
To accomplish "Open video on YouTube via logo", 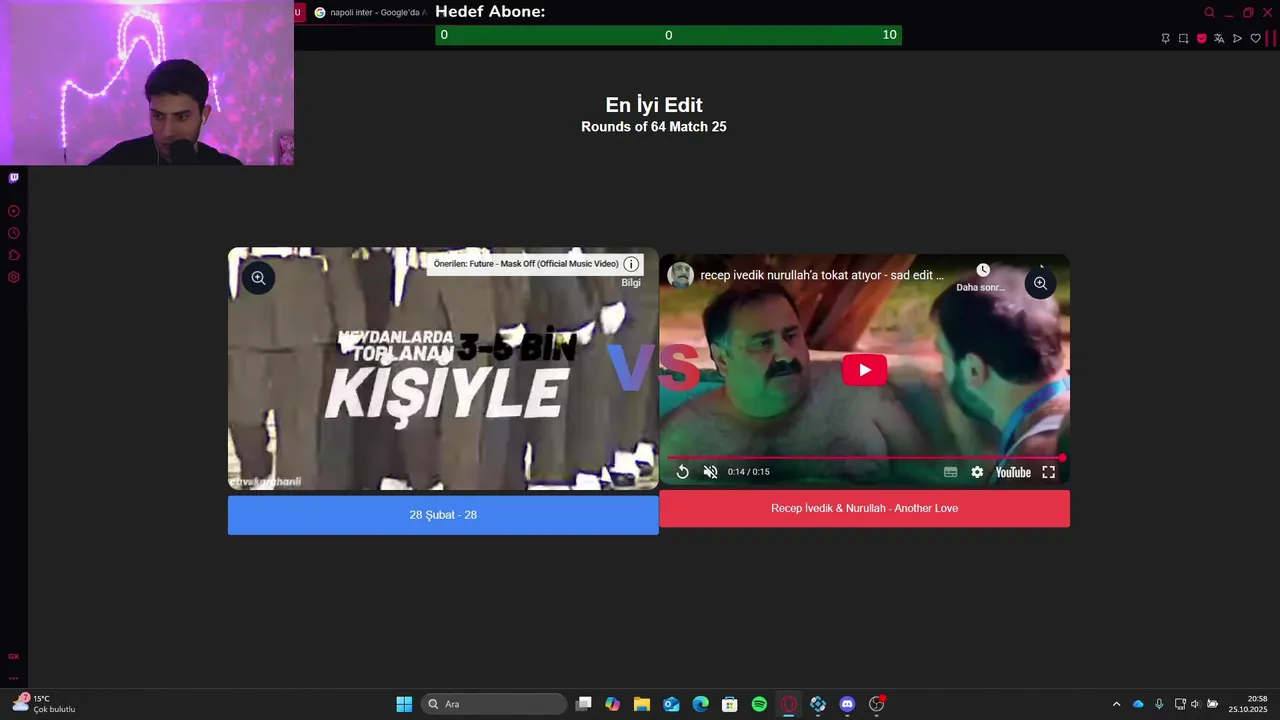I will pyautogui.click(x=1013, y=472).
